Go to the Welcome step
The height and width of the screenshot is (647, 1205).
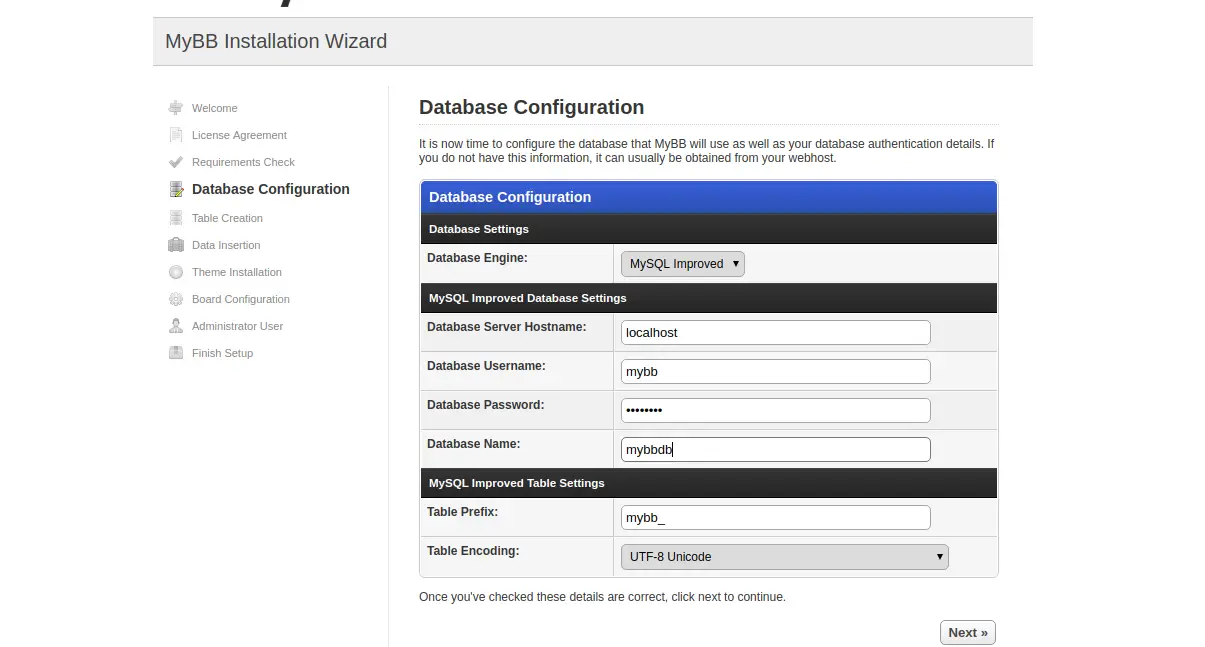215,108
